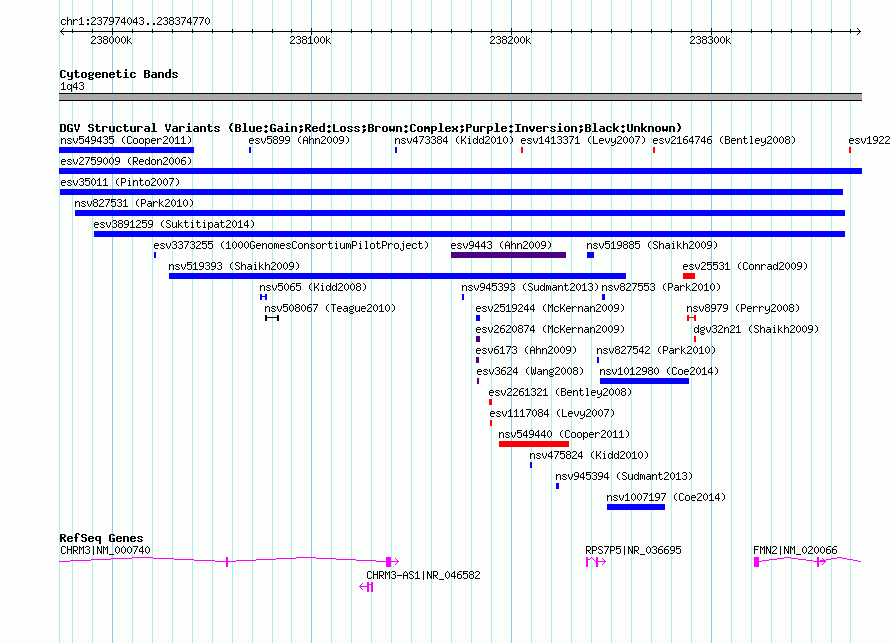Click the RefSeq Genes track title
The height and width of the screenshot is (643, 890).
[101, 538]
